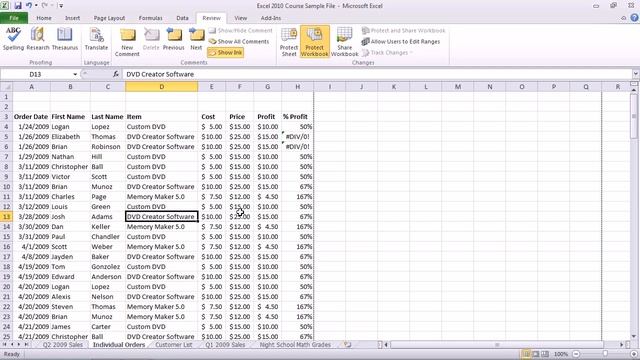Select the cell containing Elizabeth
Image resolution: width=640 pixels, height=360 pixels.
(70, 137)
